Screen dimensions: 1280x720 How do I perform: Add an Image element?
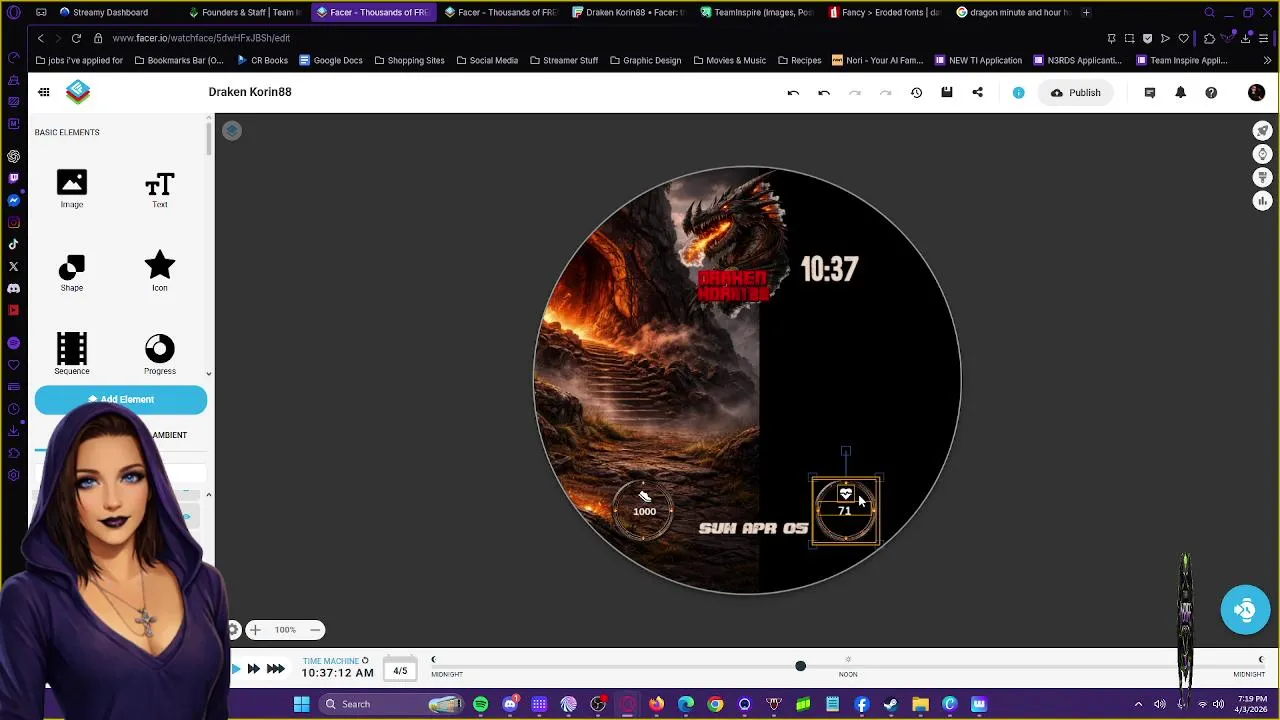pyautogui.click(x=72, y=188)
